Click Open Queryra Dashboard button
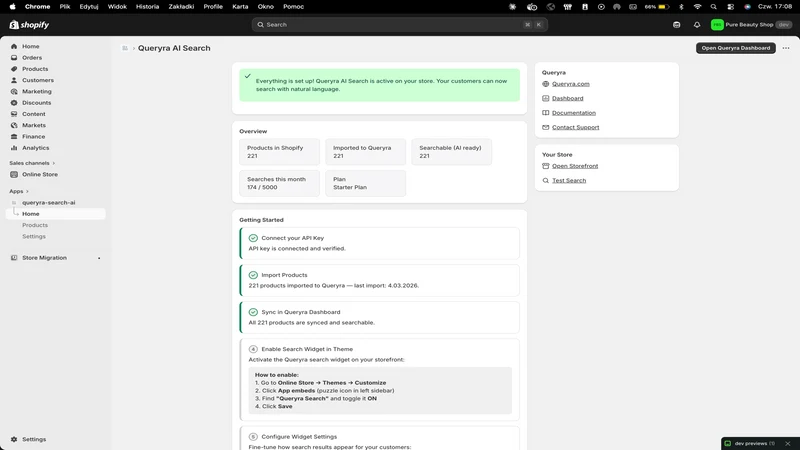 pos(736,48)
